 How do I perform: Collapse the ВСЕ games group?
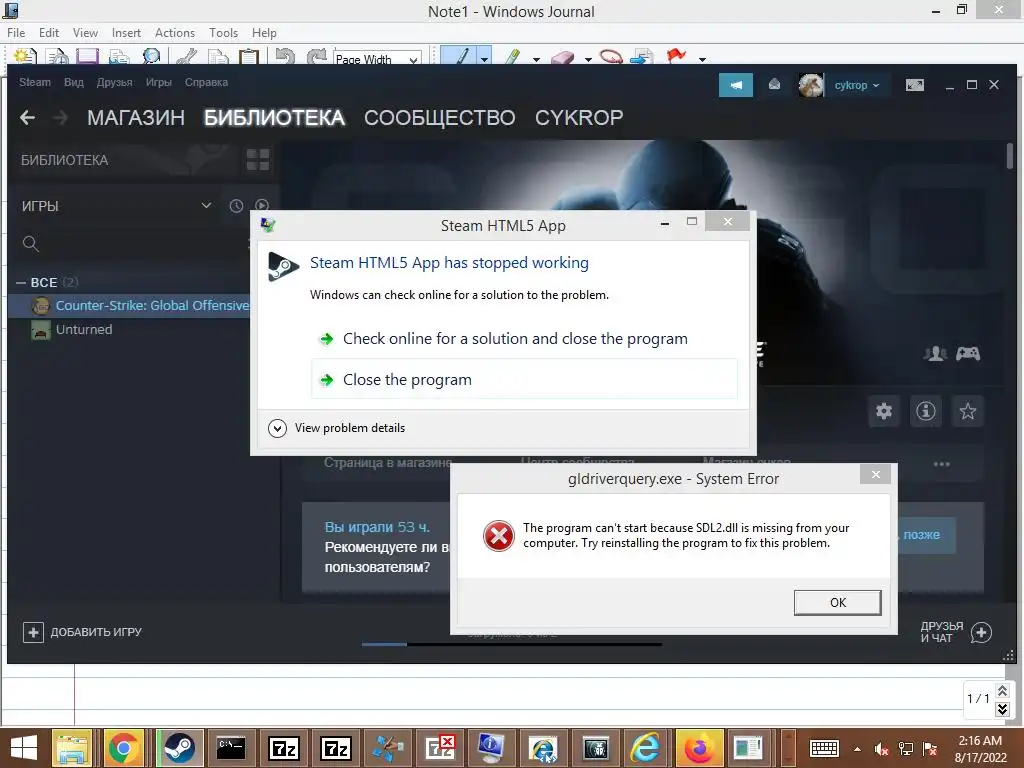click(21, 283)
